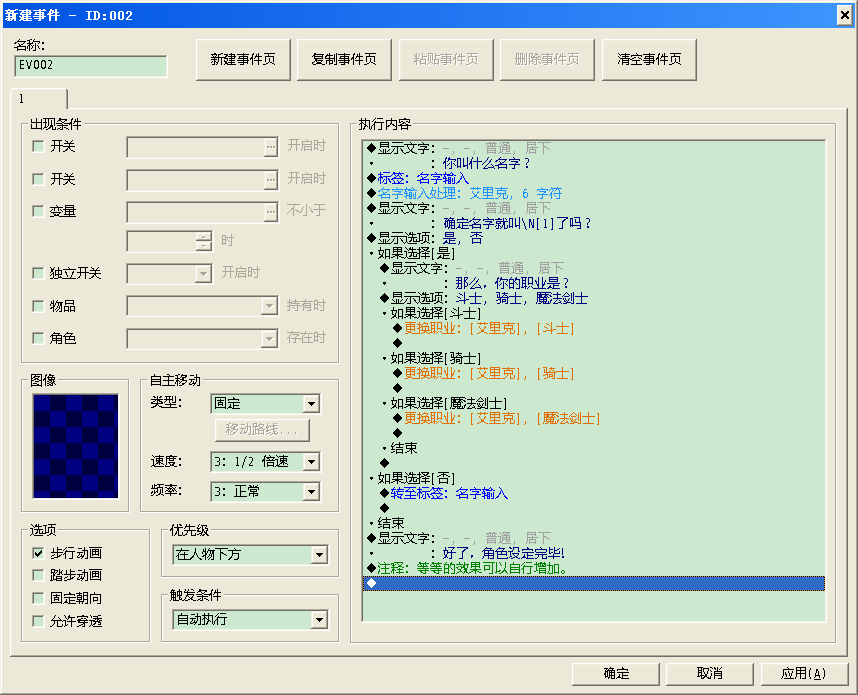
Task: Enable the 物品 condition checkbox
Action: [38, 306]
